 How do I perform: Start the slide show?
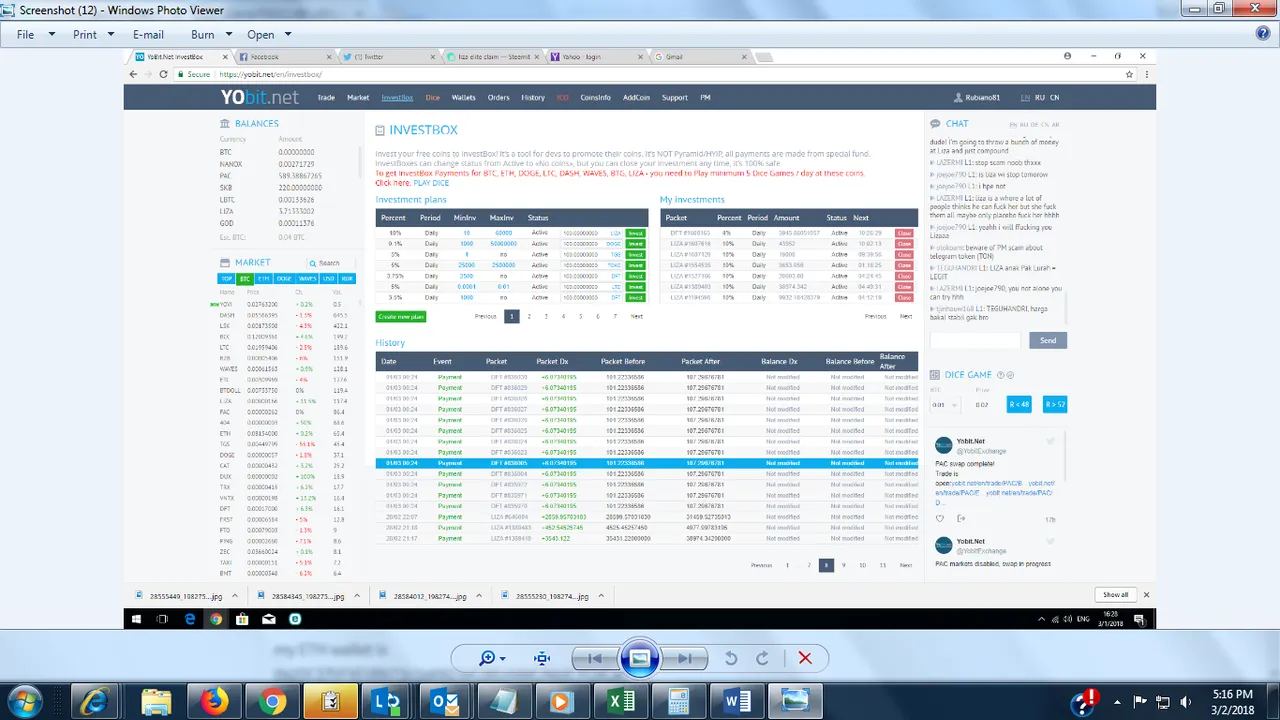(640, 658)
